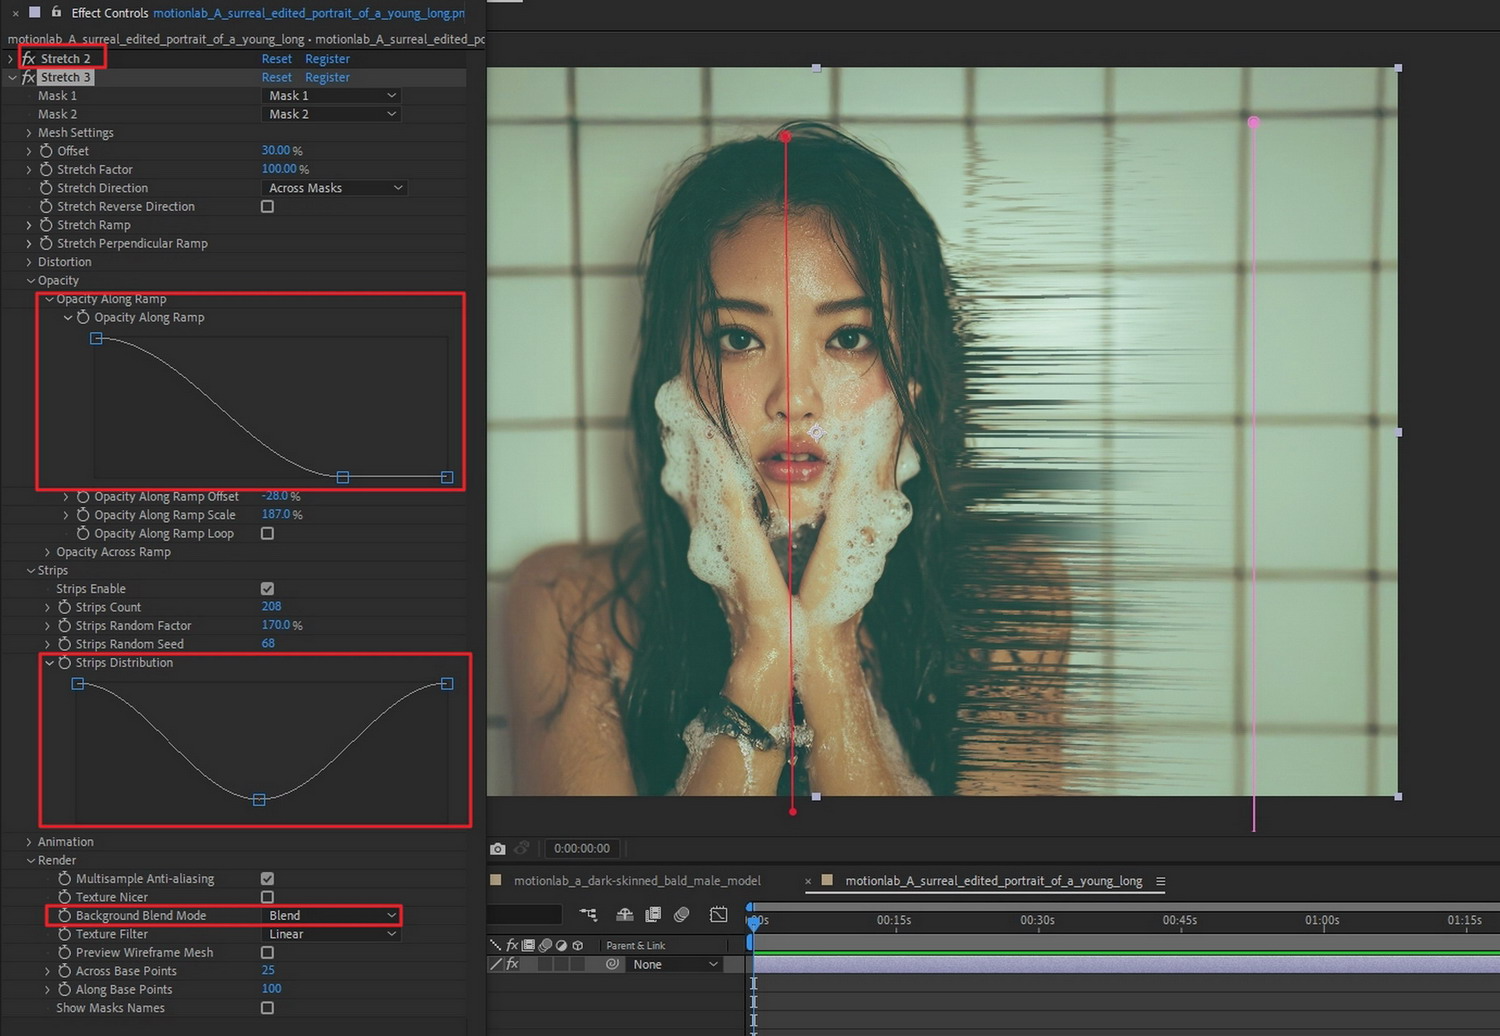Click the Stretch Ramp stopwatch icon
The height and width of the screenshot is (1036, 1500).
46,225
